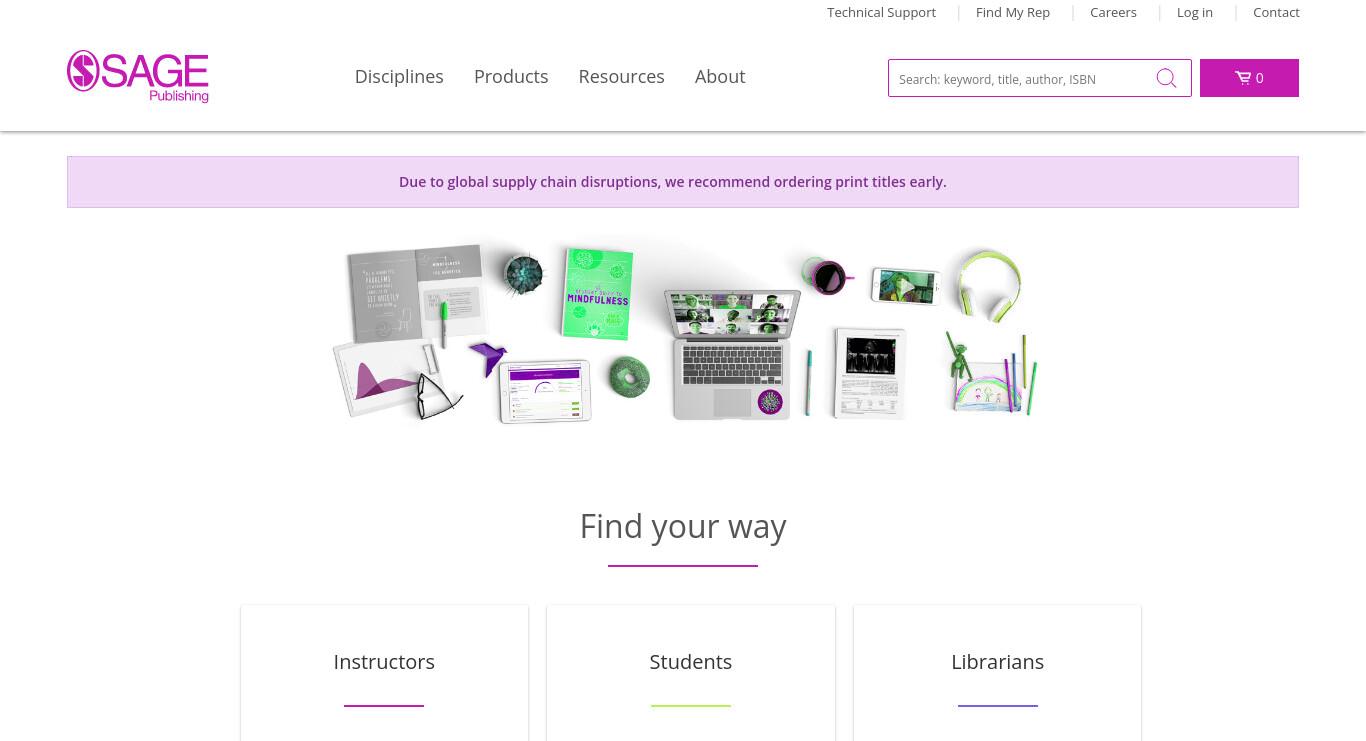Click the laptop image in banner
The image size is (1366, 741).
[x=731, y=354]
